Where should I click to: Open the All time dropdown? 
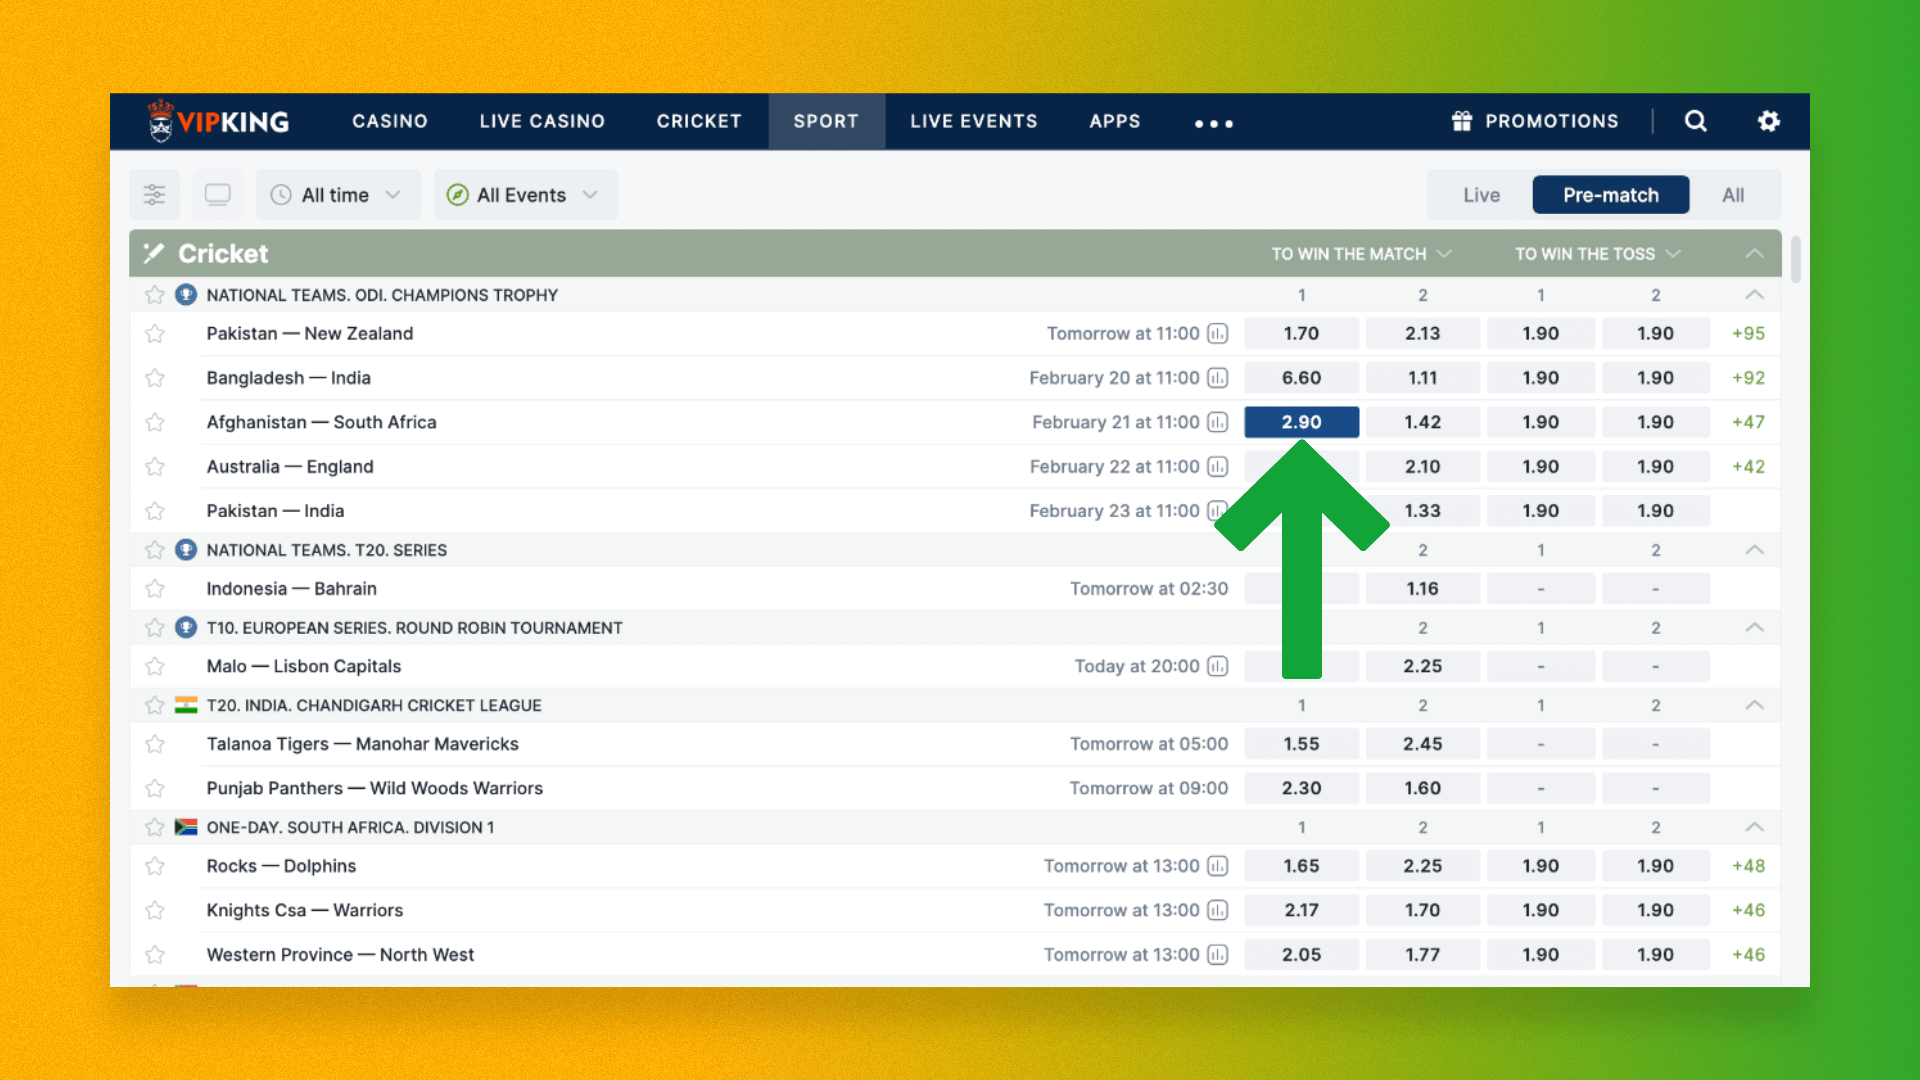[x=338, y=195]
